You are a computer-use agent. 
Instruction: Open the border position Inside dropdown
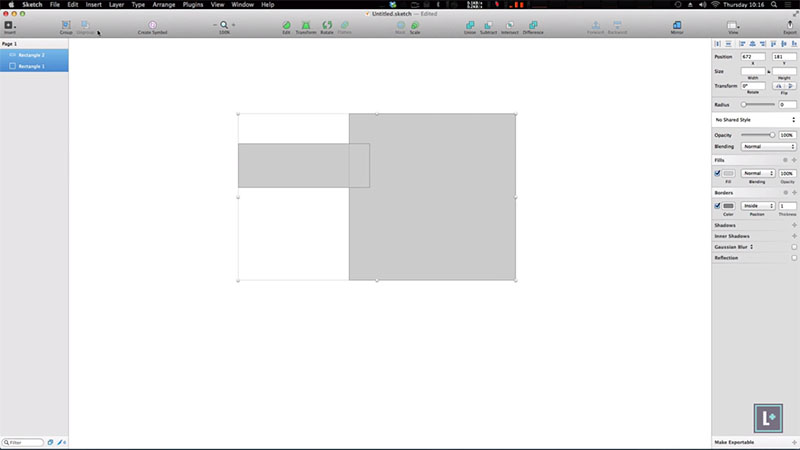click(x=757, y=205)
